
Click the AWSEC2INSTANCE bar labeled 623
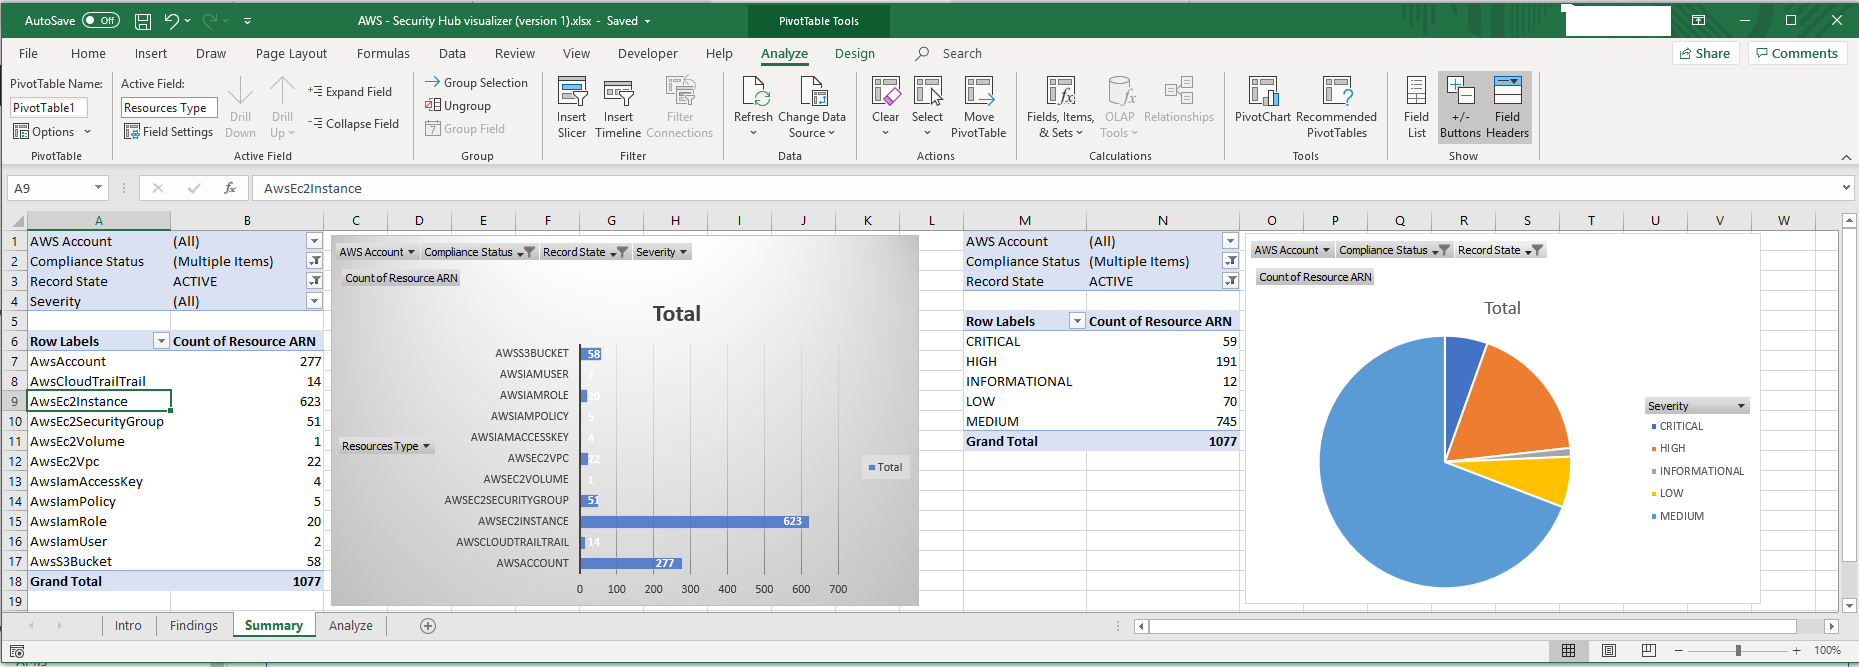pos(694,521)
